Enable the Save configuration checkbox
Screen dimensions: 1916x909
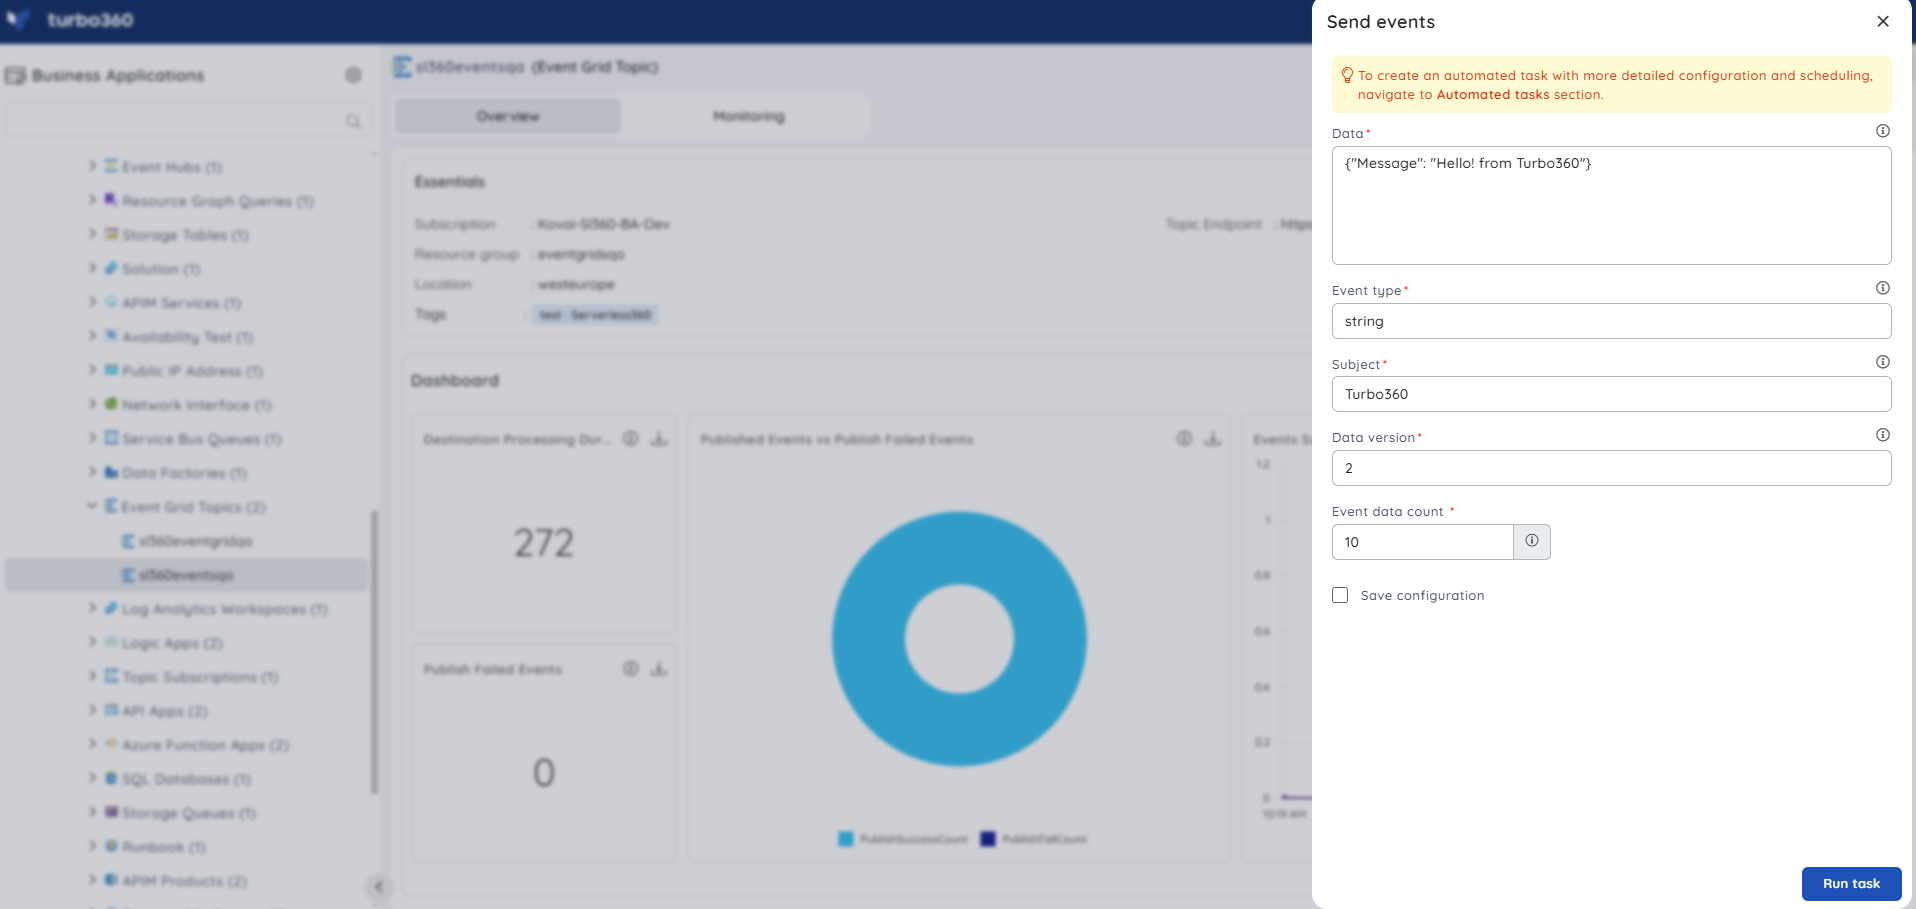(1340, 595)
